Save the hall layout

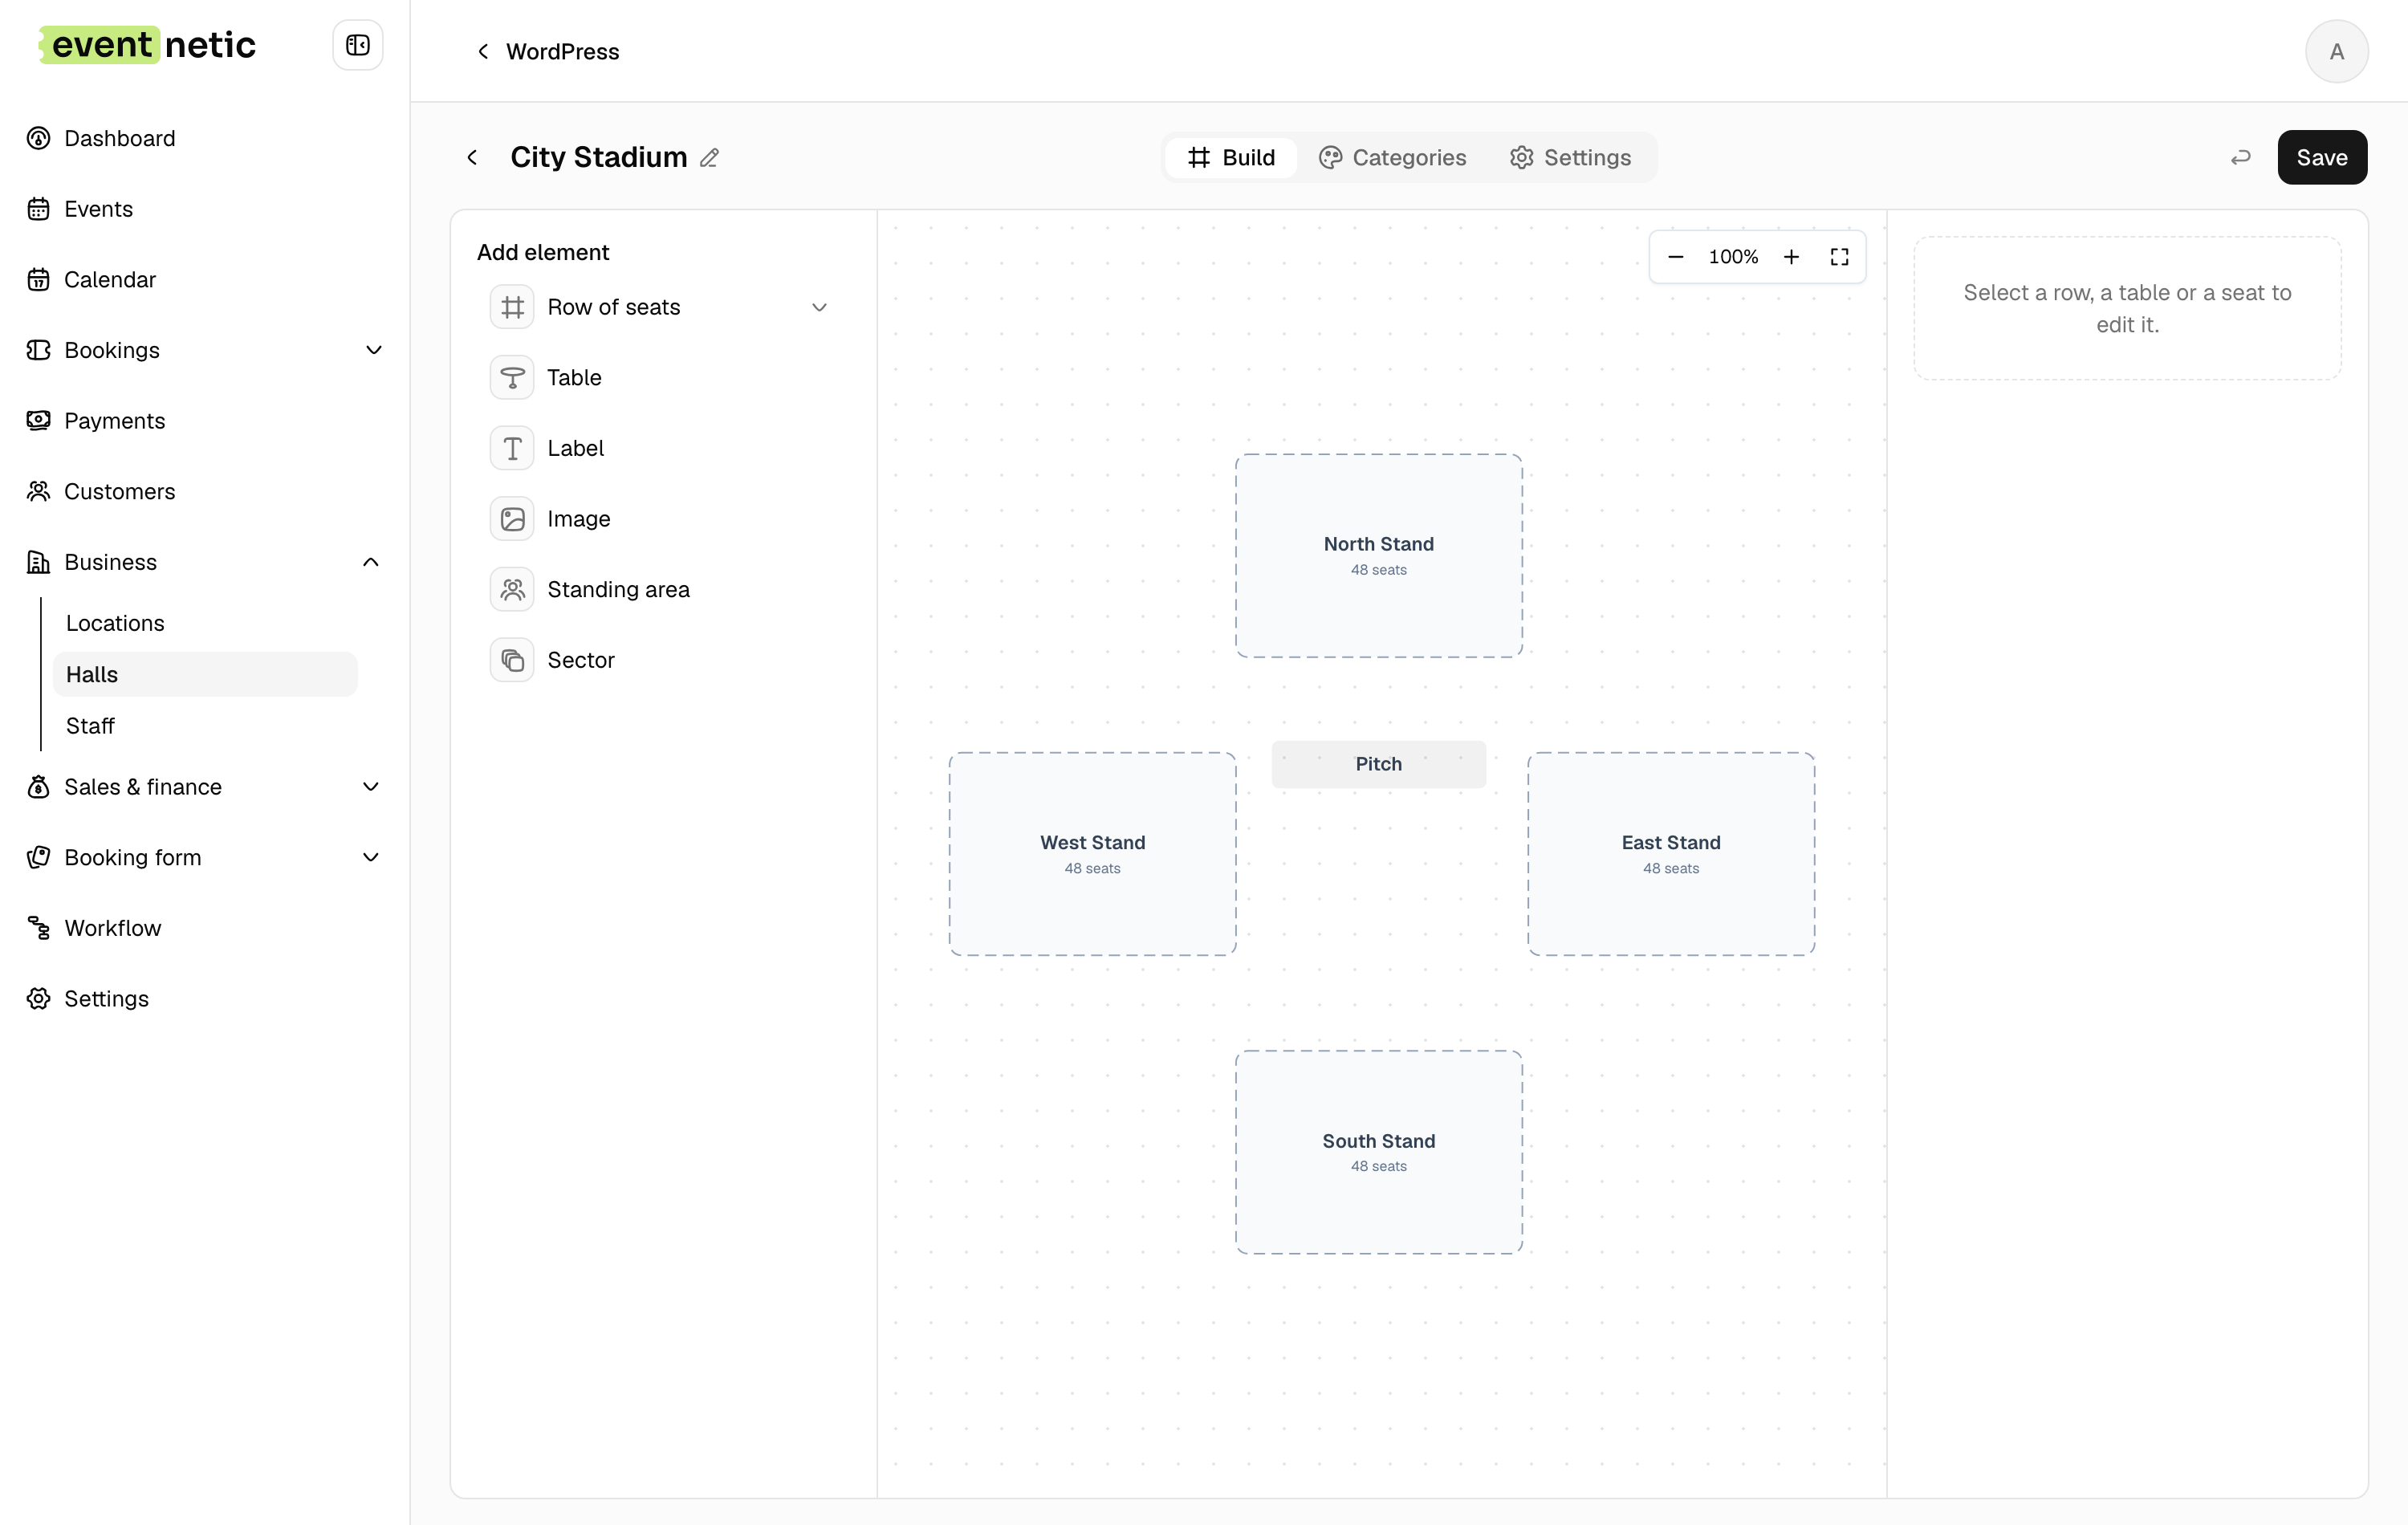pos(2321,157)
